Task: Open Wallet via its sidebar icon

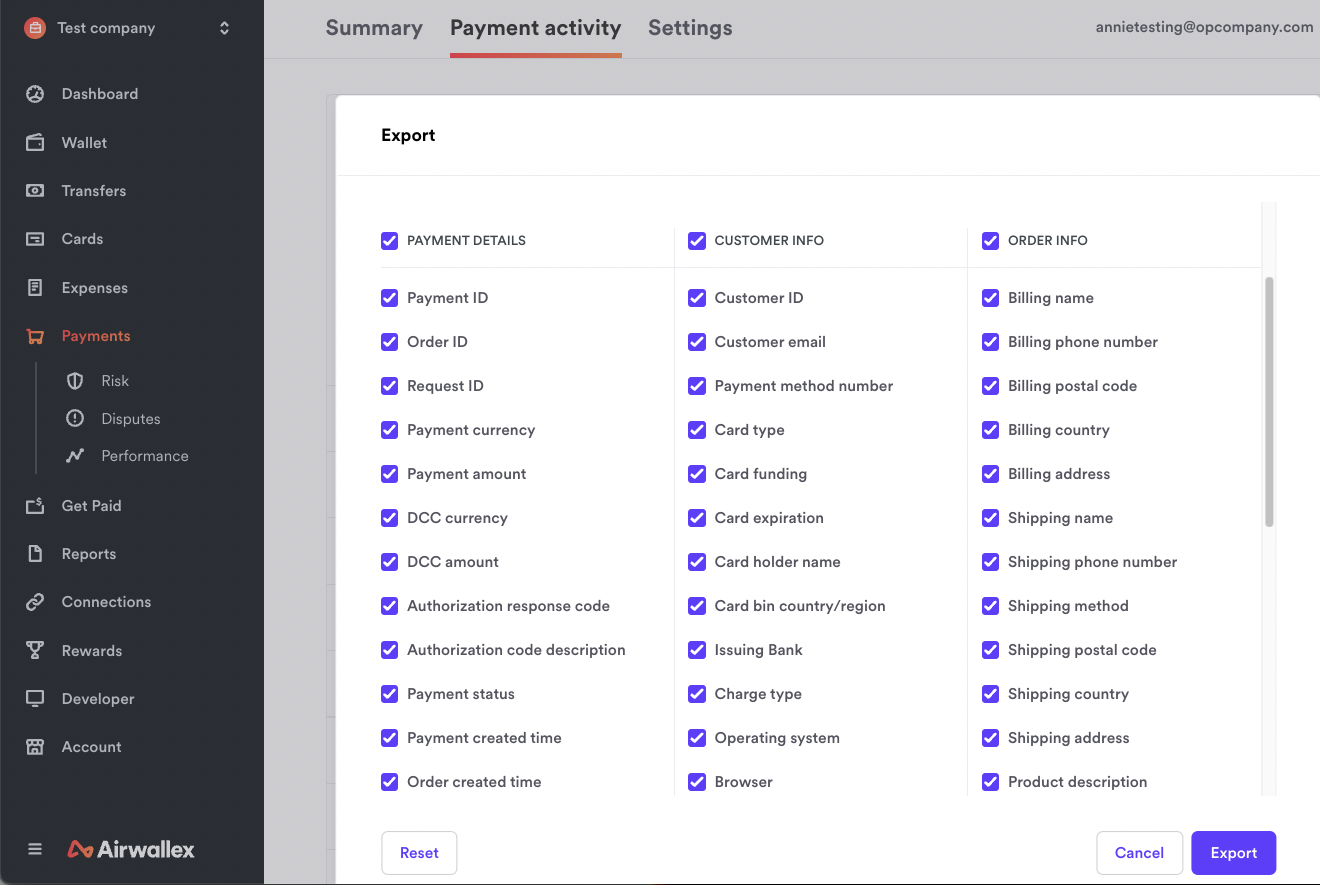Action: click(x=35, y=143)
